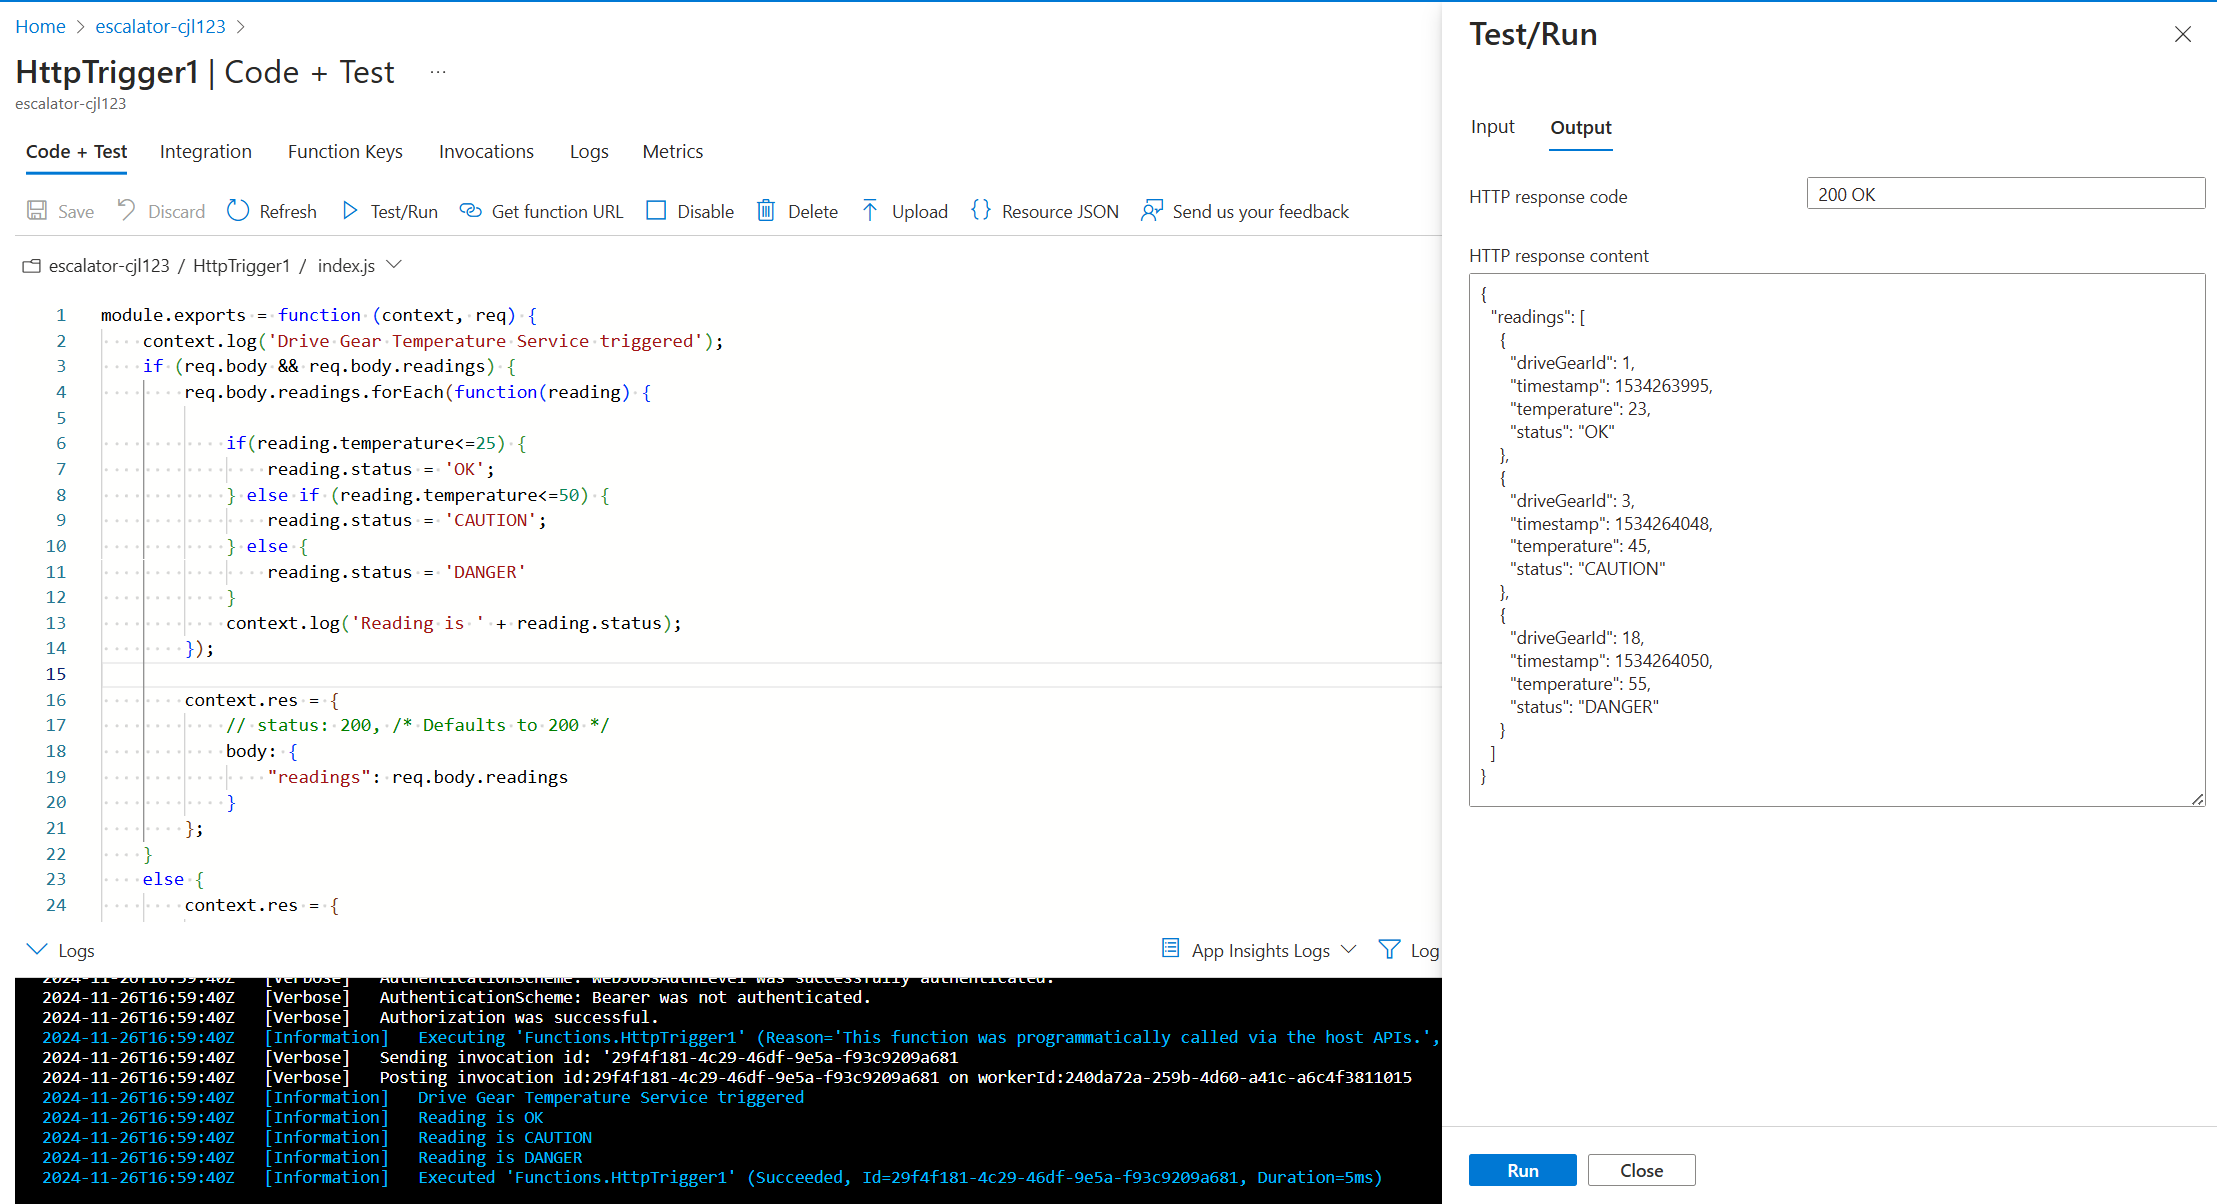This screenshot has width=2217, height=1204.
Task: Refresh the function editor
Action: (271, 211)
